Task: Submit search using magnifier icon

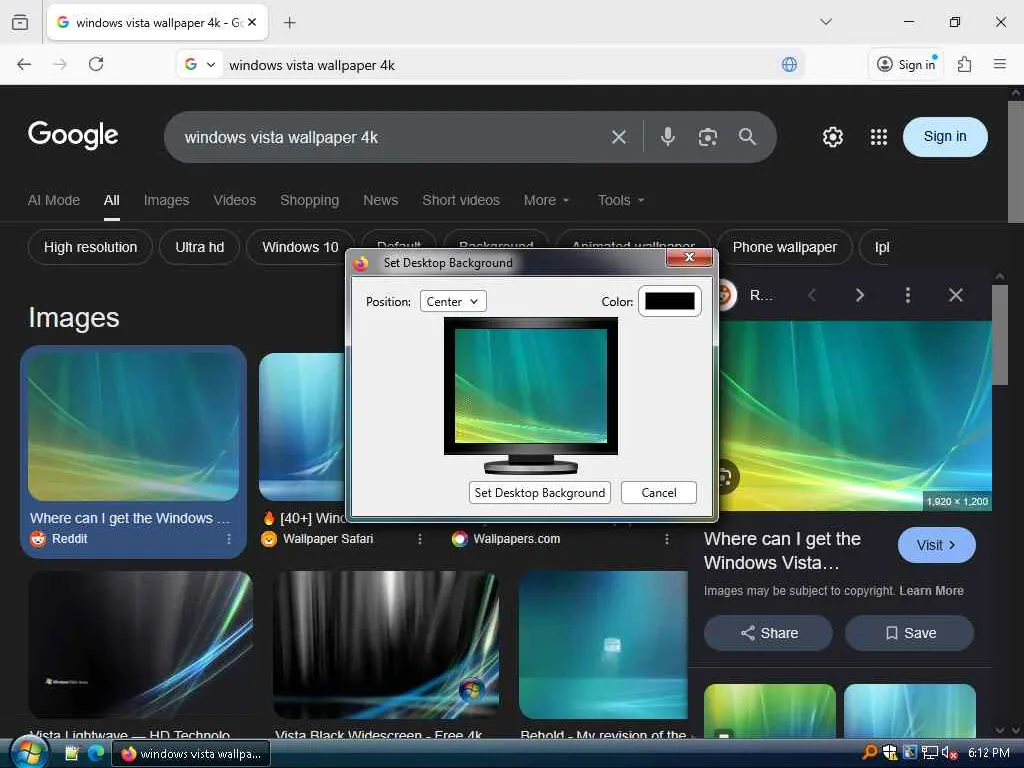Action: click(747, 136)
